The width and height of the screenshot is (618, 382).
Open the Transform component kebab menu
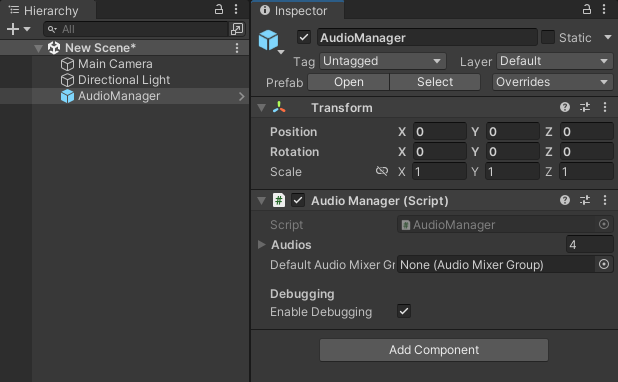click(605, 107)
